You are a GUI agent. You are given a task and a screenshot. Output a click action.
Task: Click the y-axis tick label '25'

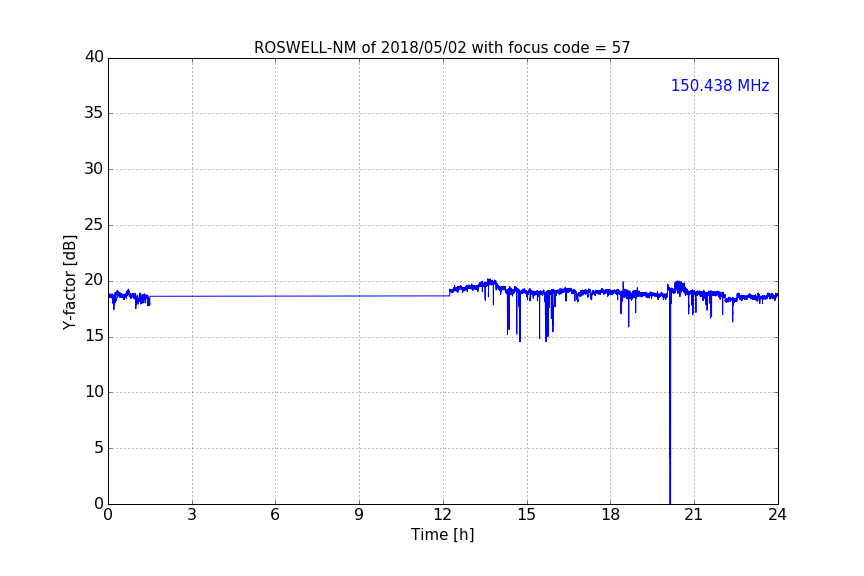point(94,224)
